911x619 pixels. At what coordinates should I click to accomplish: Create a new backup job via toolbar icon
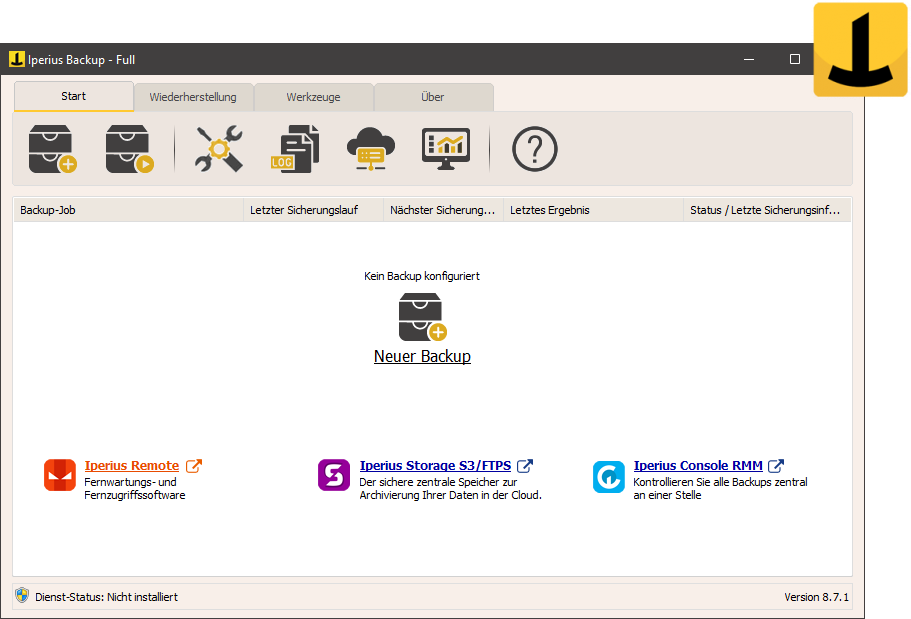(51, 148)
